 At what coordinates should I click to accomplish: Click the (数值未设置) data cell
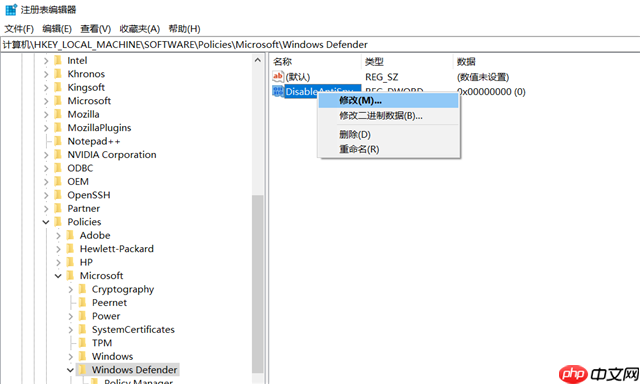483,77
